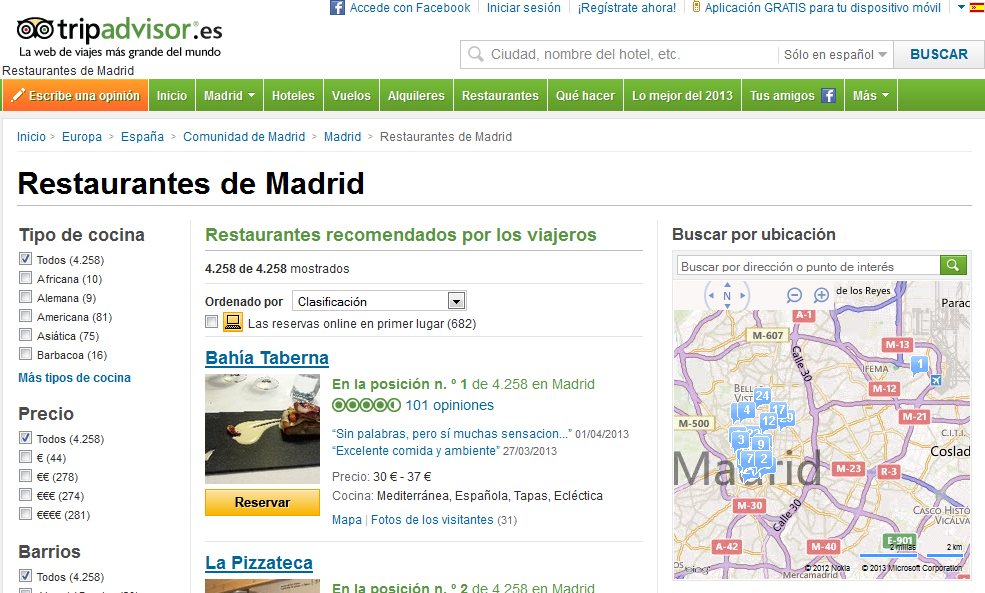The height and width of the screenshot is (593, 985).
Task: Click the Reservar button for Bahía Taberna
Action: click(x=262, y=502)
